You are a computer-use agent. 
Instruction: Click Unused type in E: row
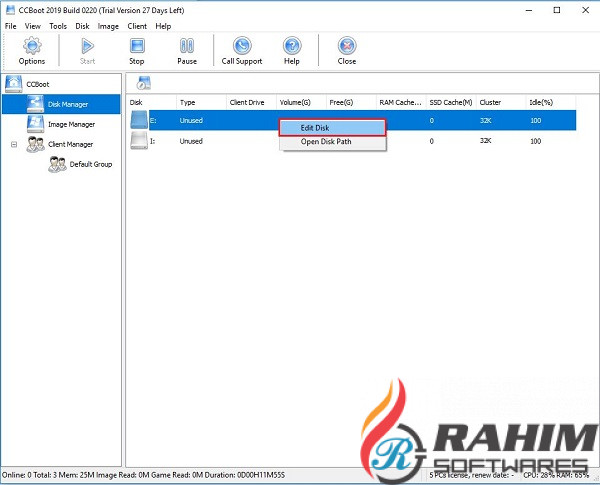click(x=191, y=120)
